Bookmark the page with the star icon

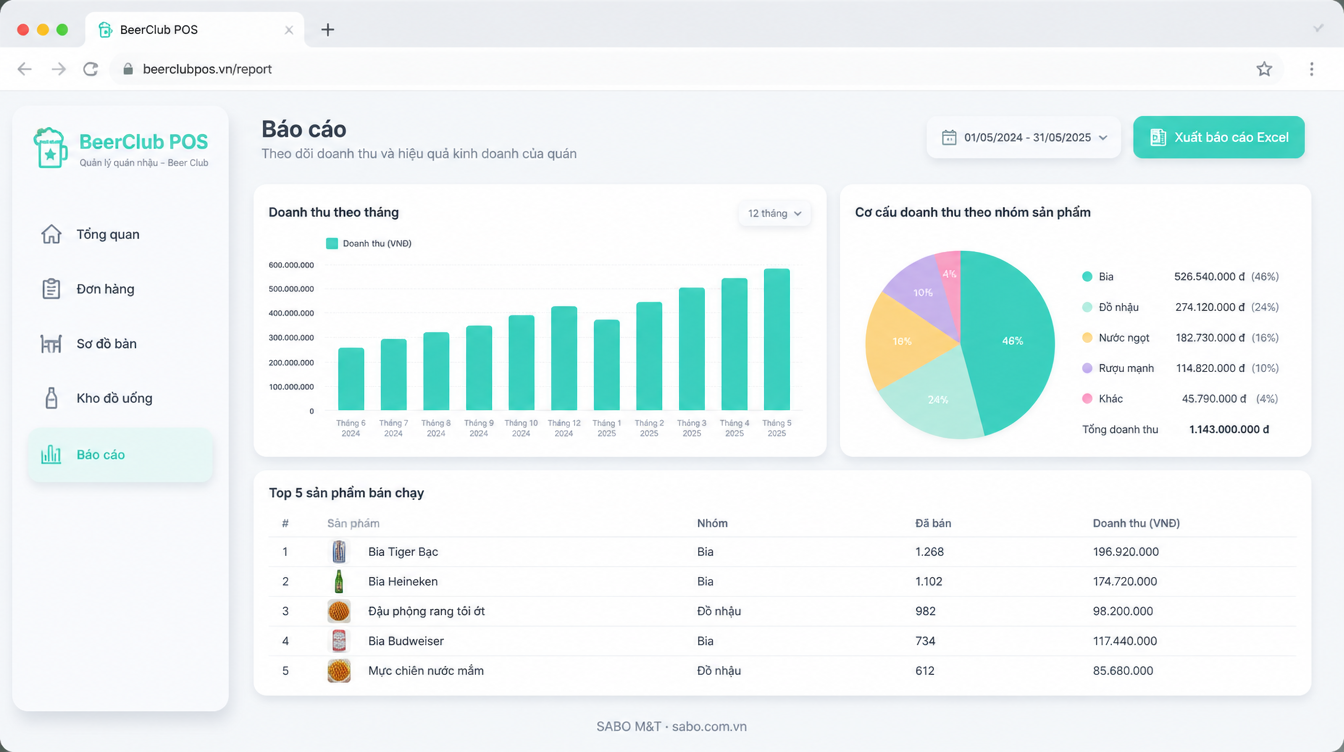[x=1264, y=69]
